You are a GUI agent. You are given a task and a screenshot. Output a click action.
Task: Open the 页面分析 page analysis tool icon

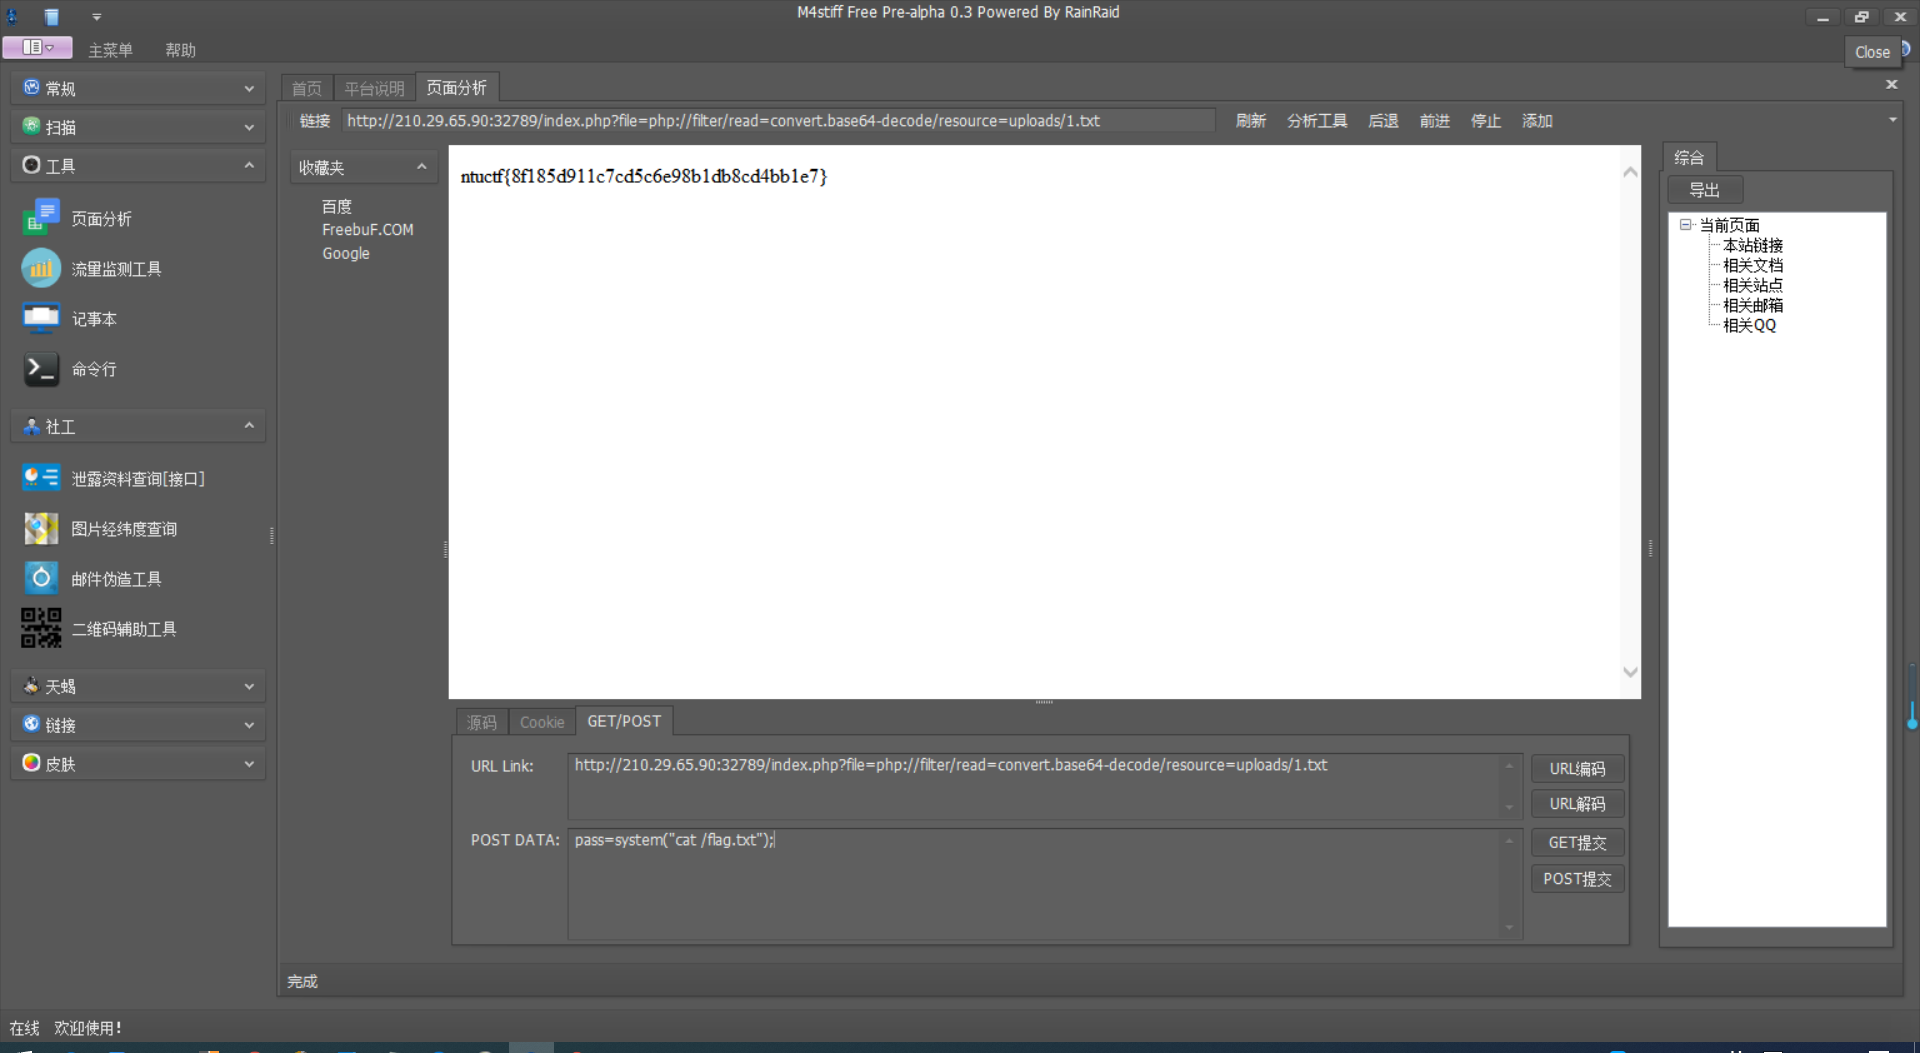point(41,218)
